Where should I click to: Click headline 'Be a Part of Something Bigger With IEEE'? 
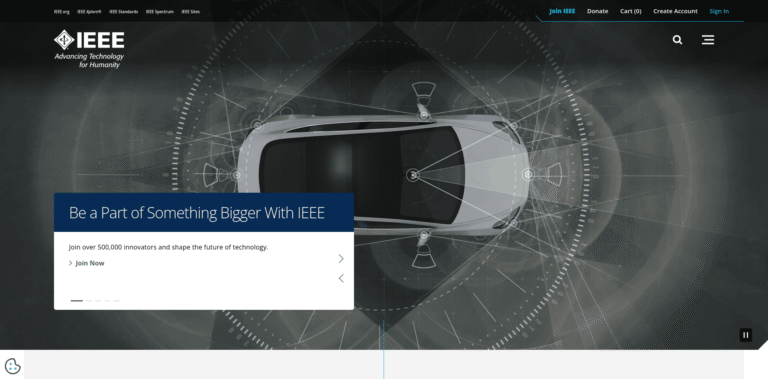(197, 213)
